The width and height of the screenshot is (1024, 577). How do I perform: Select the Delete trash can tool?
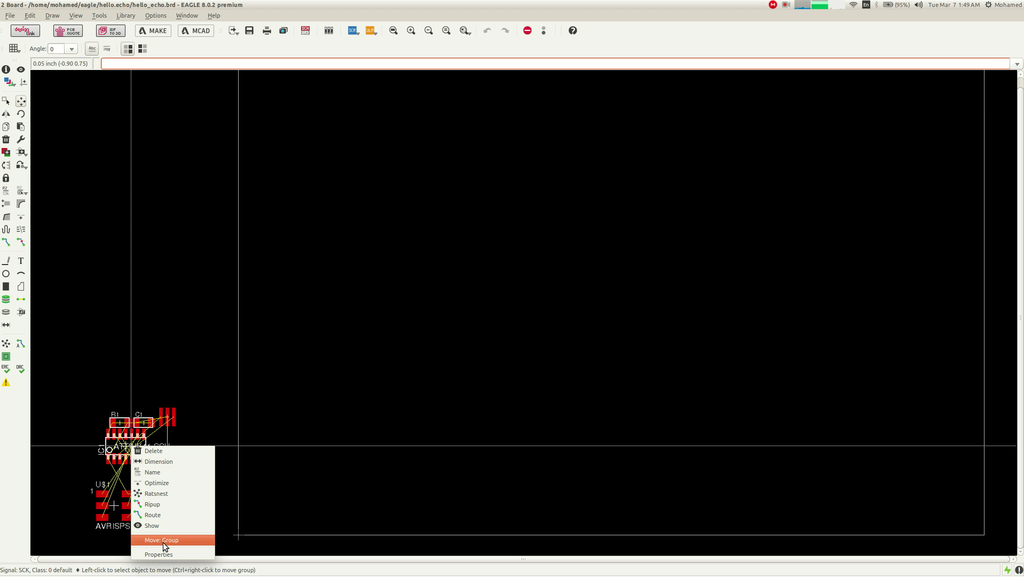(6, 139)
